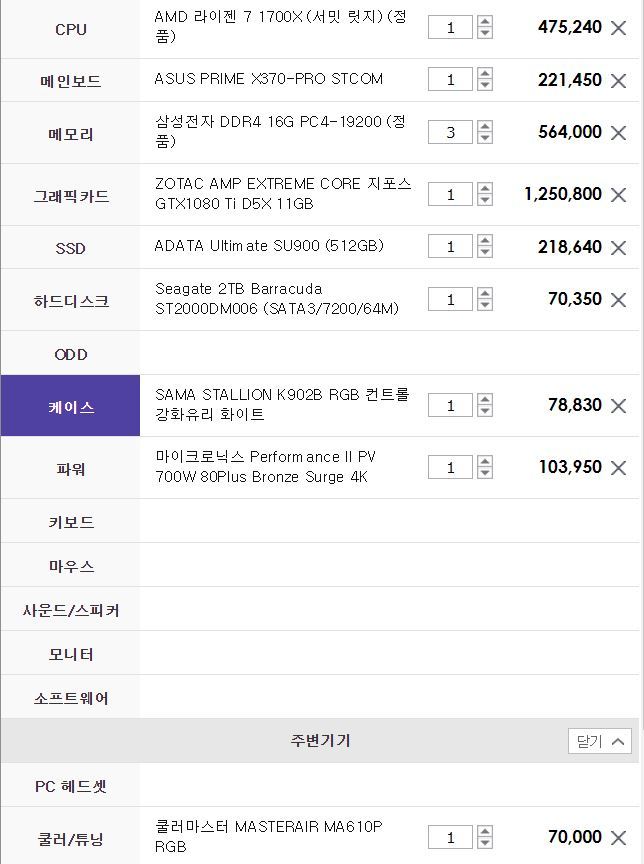Decrease memory quantity with the down arrow
The height and width of the screenshot is (864, 644).
(485, 138)
